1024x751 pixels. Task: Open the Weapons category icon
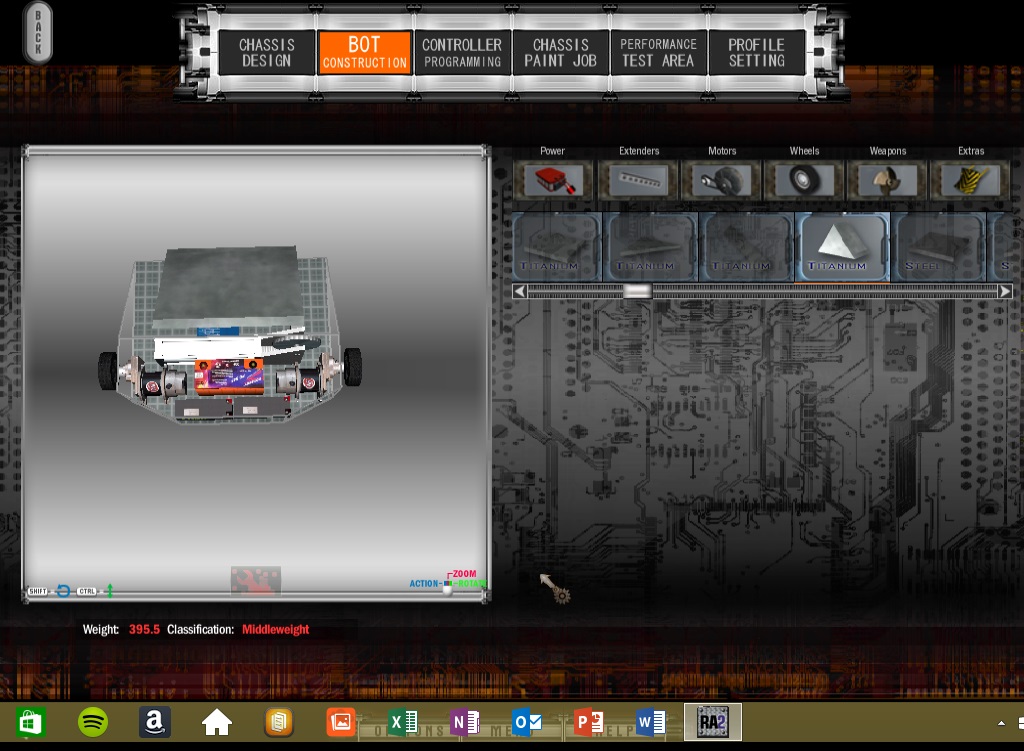point(888,180)
